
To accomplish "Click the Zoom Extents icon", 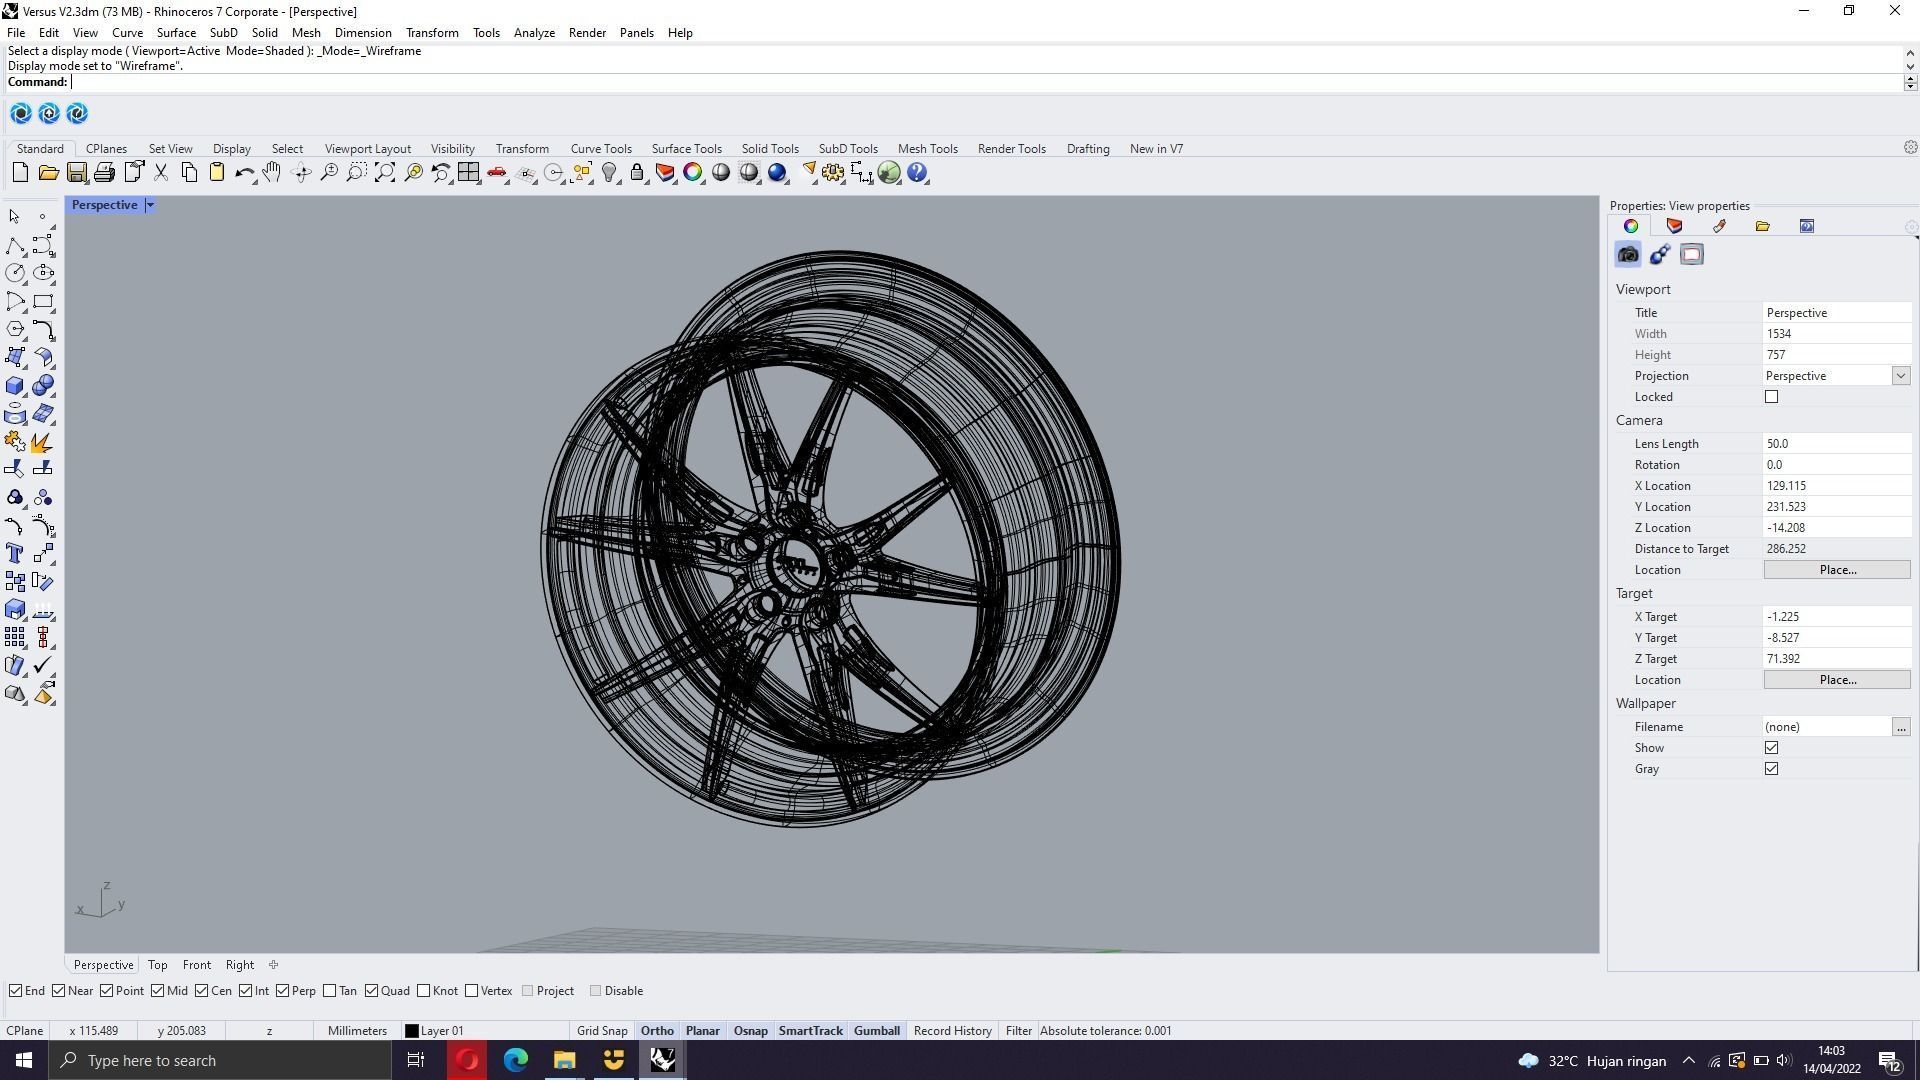I will click(385, 173).
